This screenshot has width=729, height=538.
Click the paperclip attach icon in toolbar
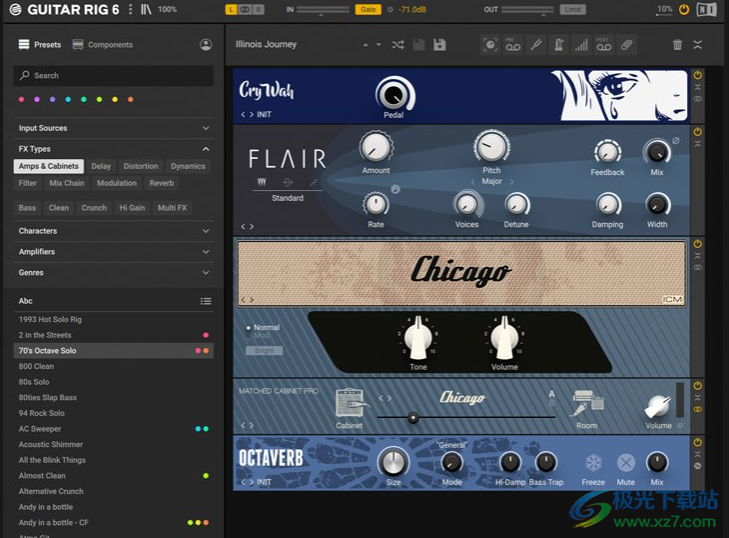click(626, 45)
